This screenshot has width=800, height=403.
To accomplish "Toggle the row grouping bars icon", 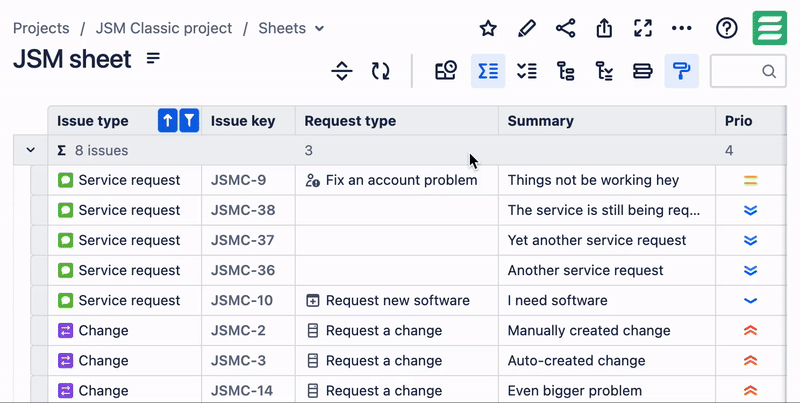I will 643,71.
